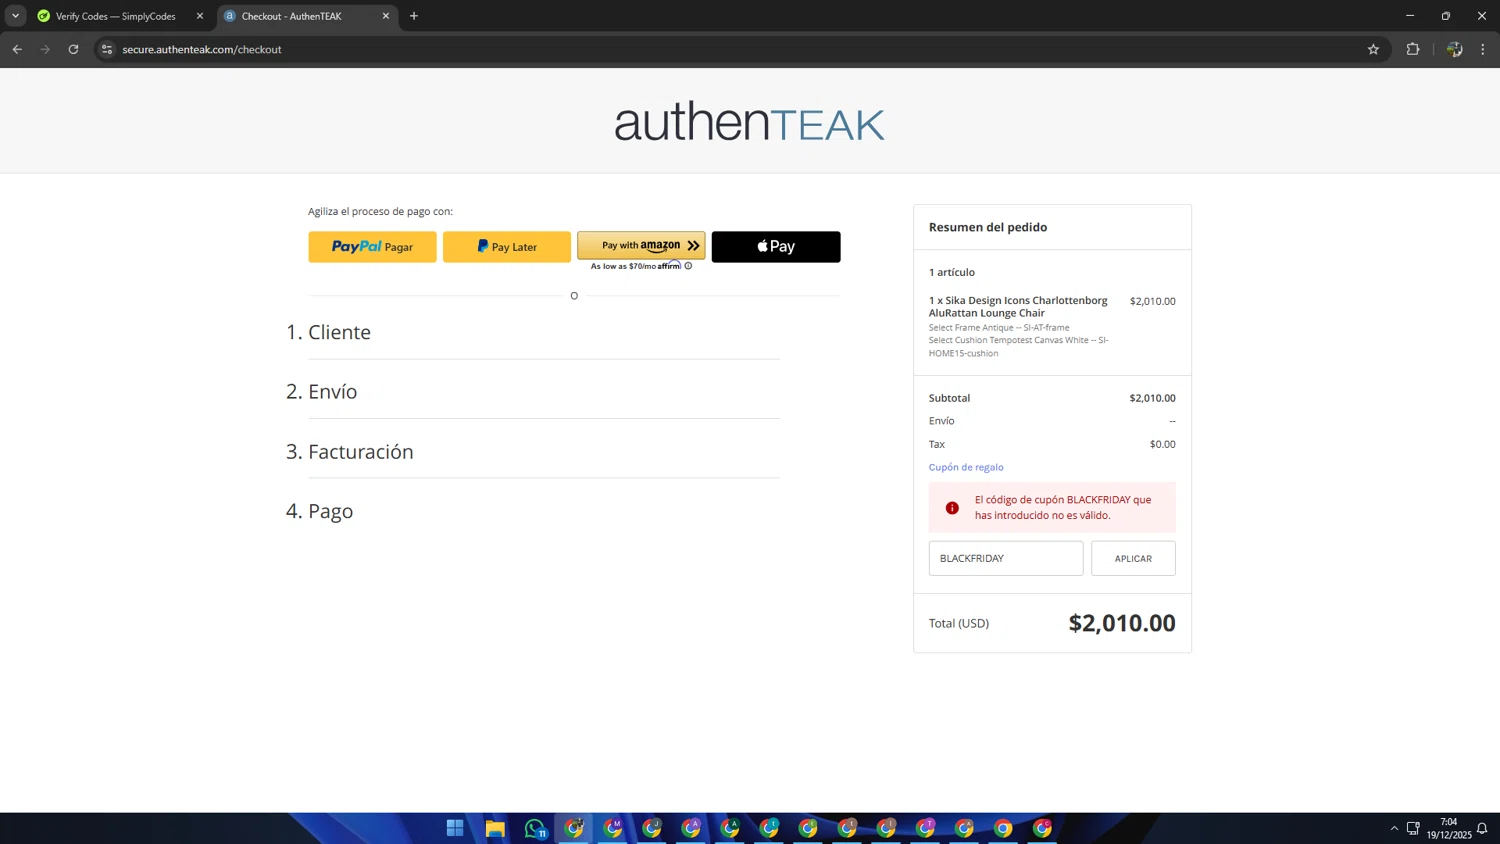Click the authenTEAK logo
Image resolution: width=1500 pixels, height=844 pixels.
pos(750,123)
